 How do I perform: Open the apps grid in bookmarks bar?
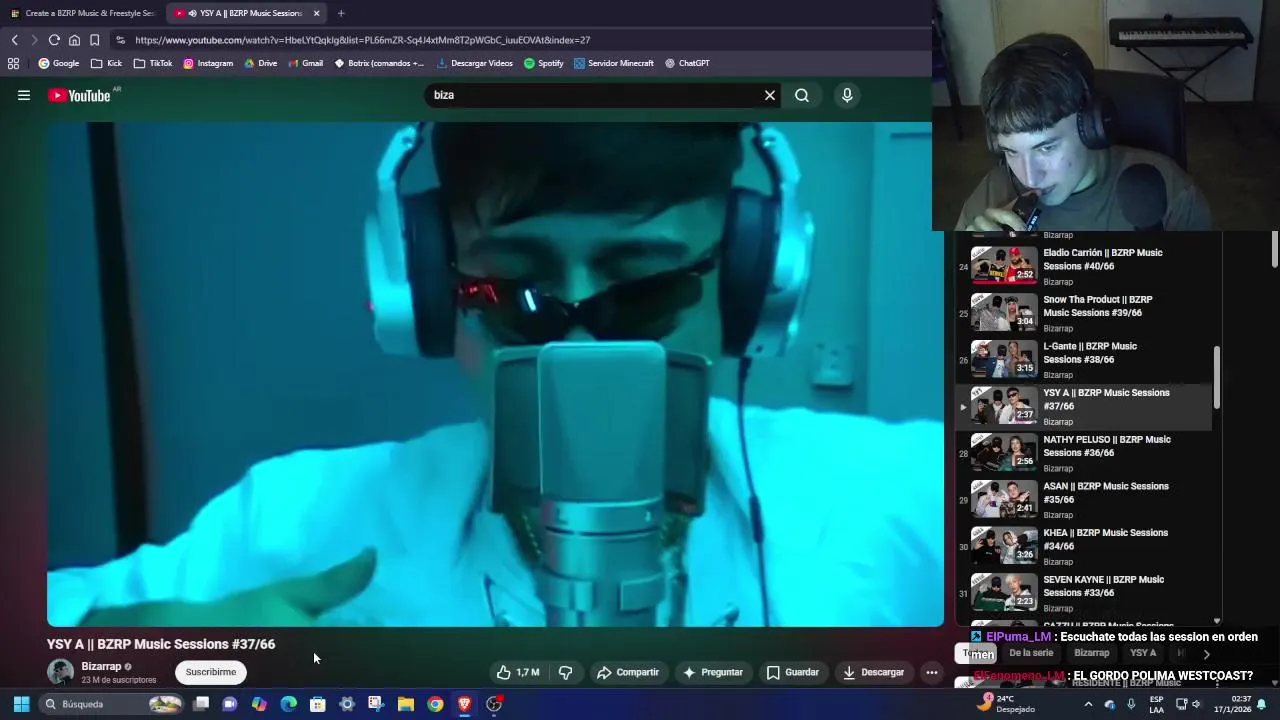pyautogui.click(x=13, y=63)
